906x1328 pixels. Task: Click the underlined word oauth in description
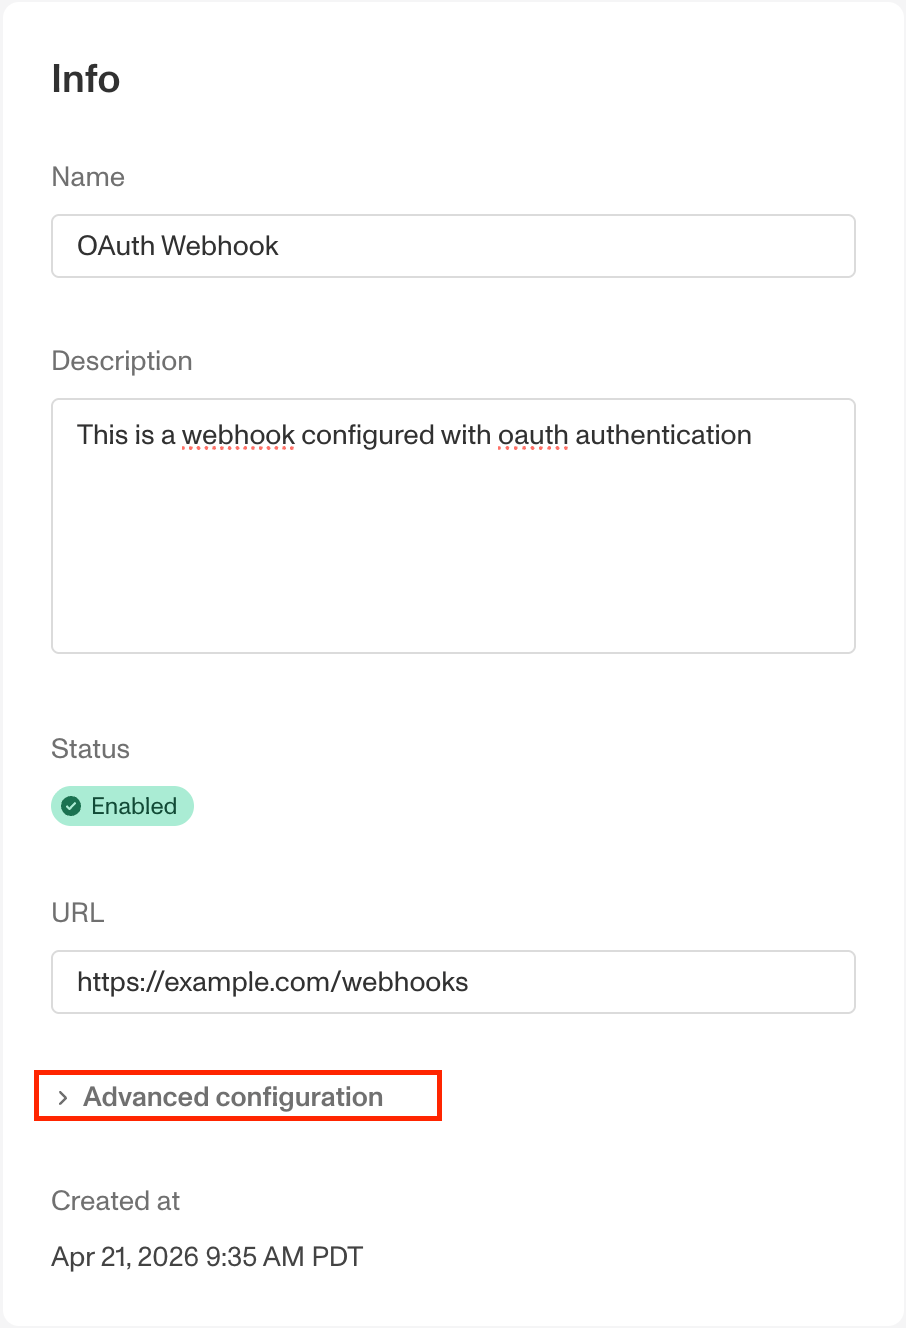533,435
